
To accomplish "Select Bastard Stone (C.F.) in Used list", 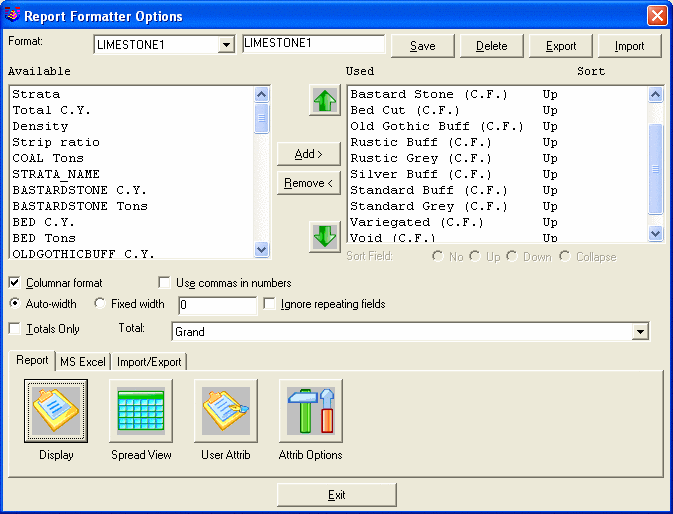I will [497, 94].
